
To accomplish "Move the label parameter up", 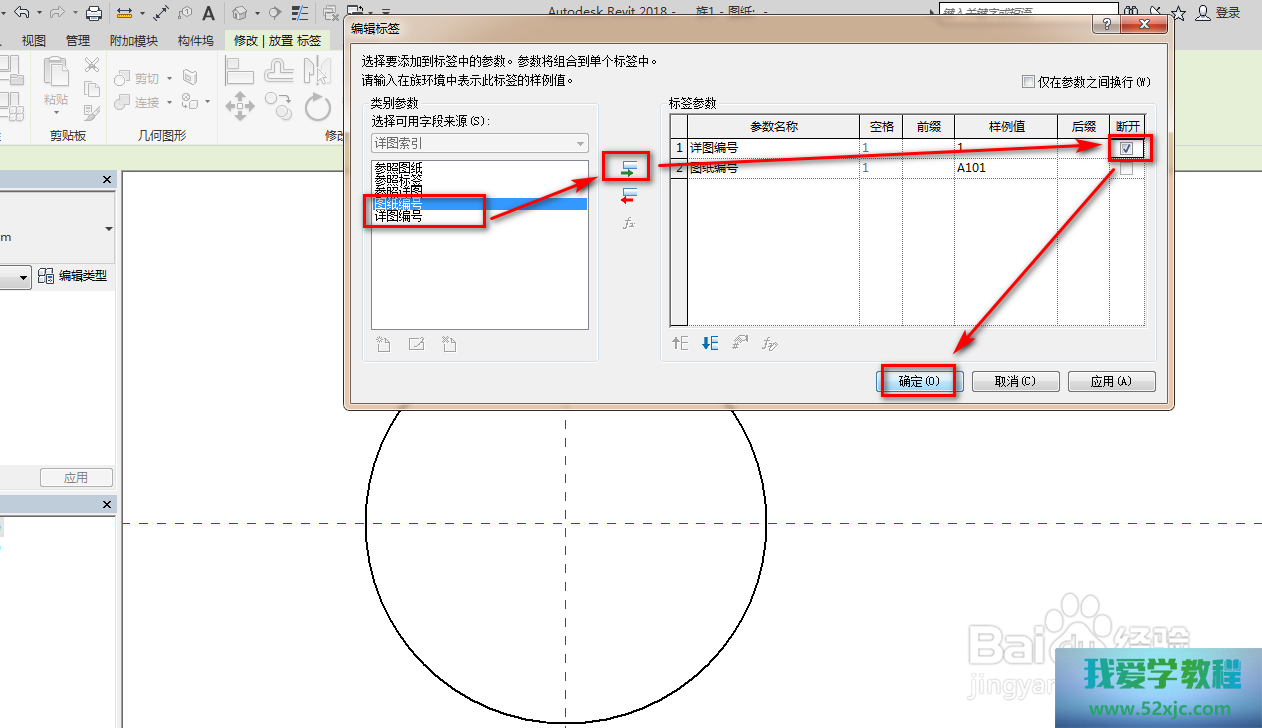I will click(680, 343).
